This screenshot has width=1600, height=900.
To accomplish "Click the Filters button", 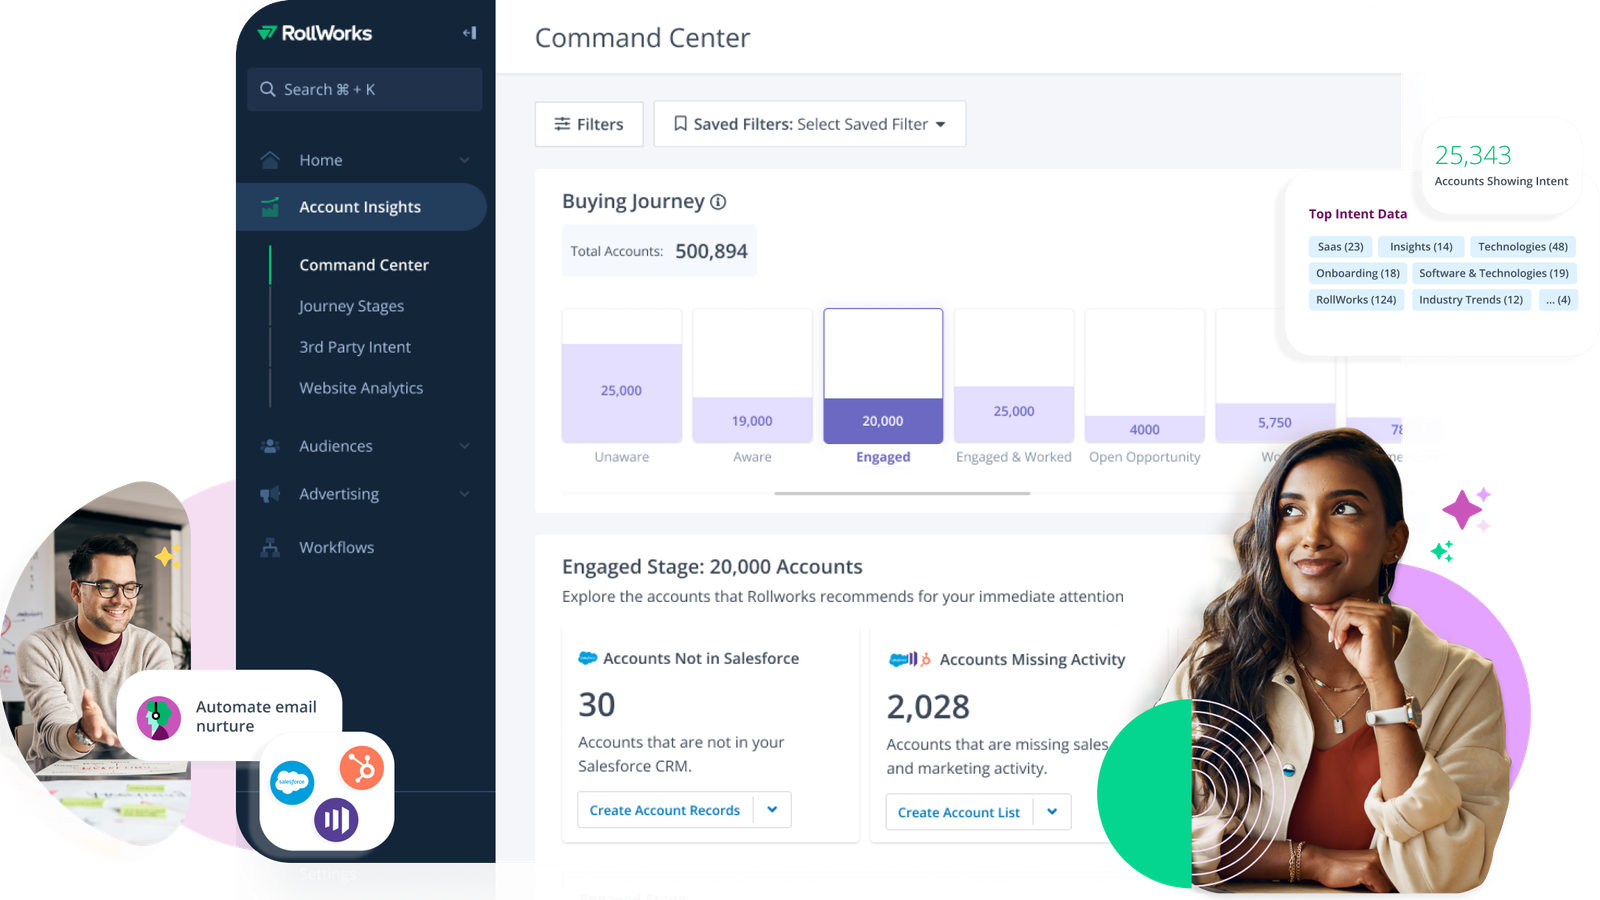I will coord(589,124).
